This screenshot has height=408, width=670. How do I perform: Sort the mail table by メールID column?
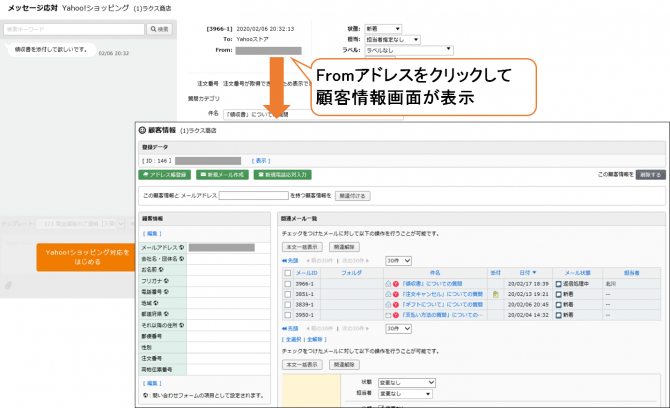coord(306,273)
